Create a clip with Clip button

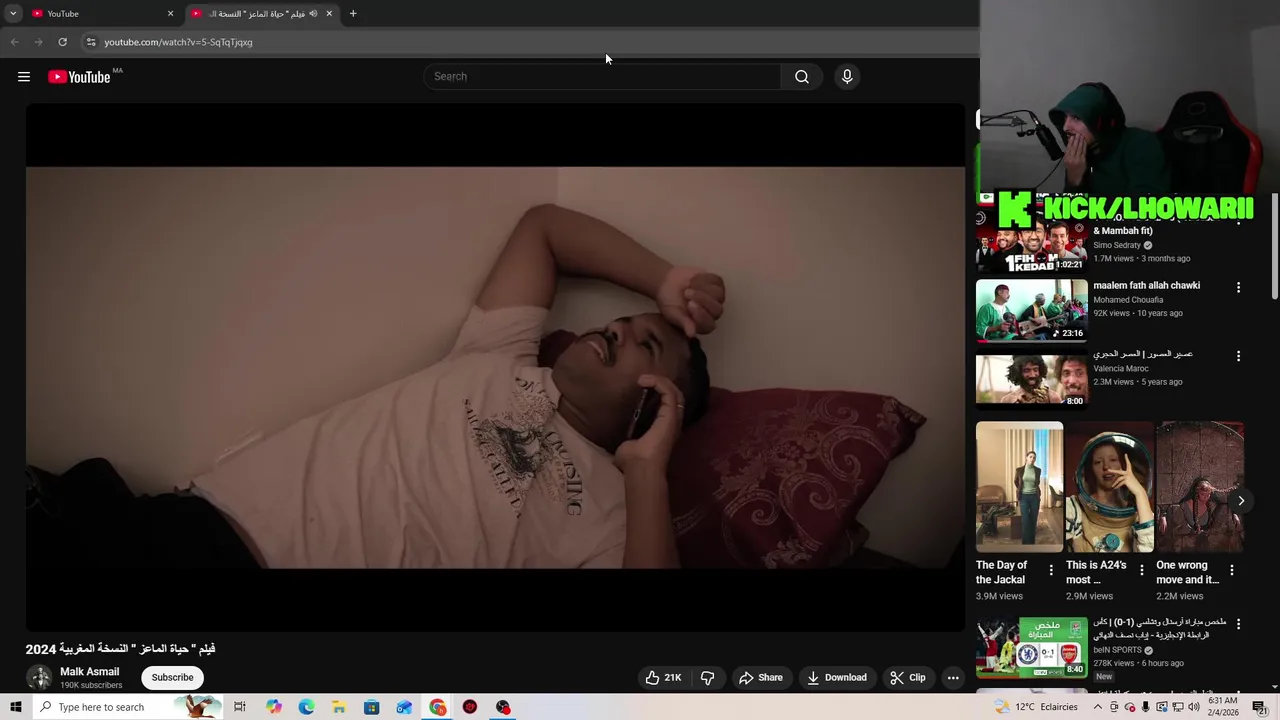tap(908, 678)
